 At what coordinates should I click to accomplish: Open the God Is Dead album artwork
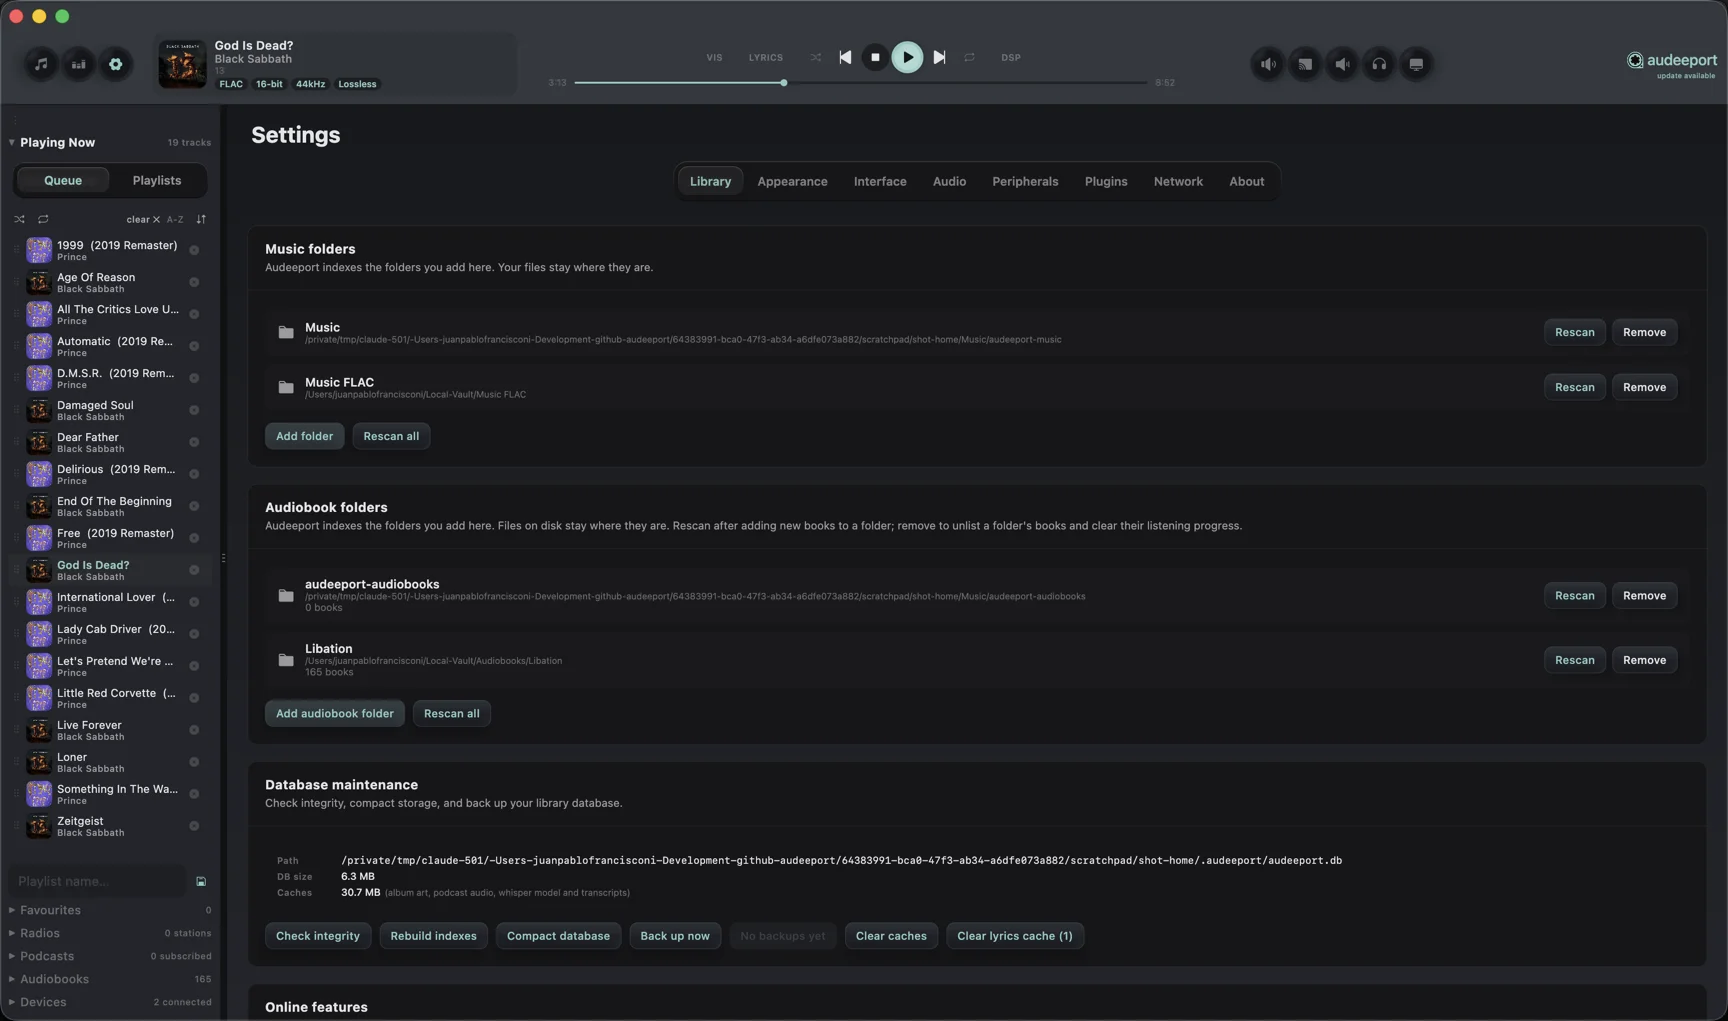tap(182, 64)
